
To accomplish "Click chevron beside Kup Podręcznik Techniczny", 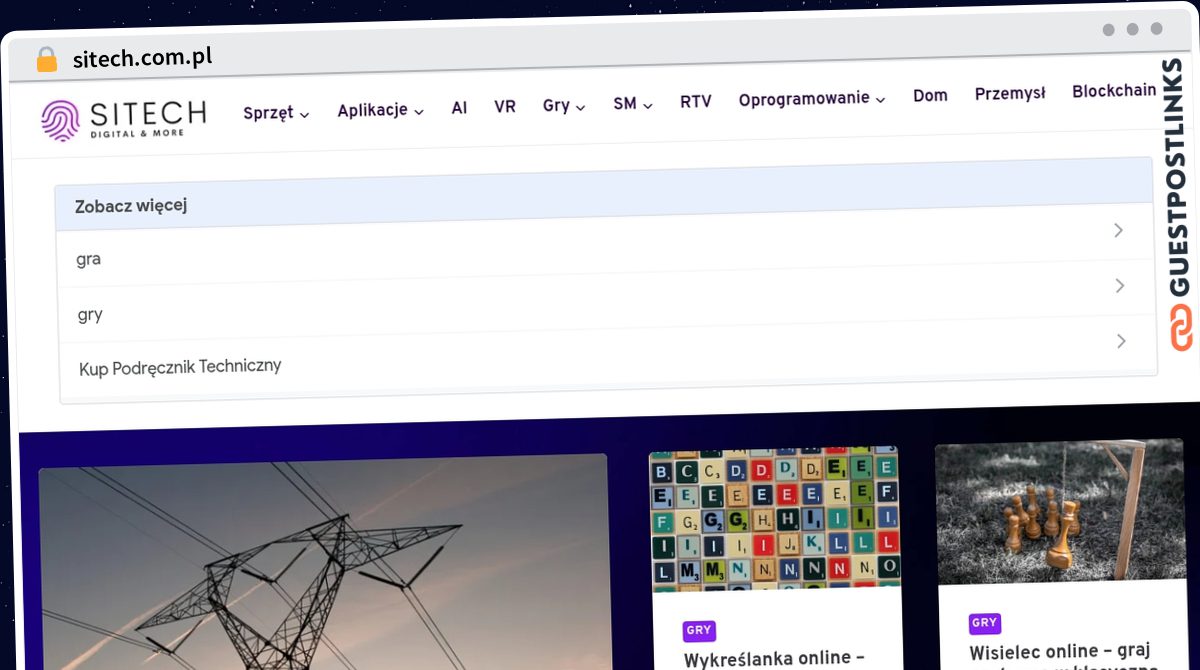I will (x=1121, y=341).
